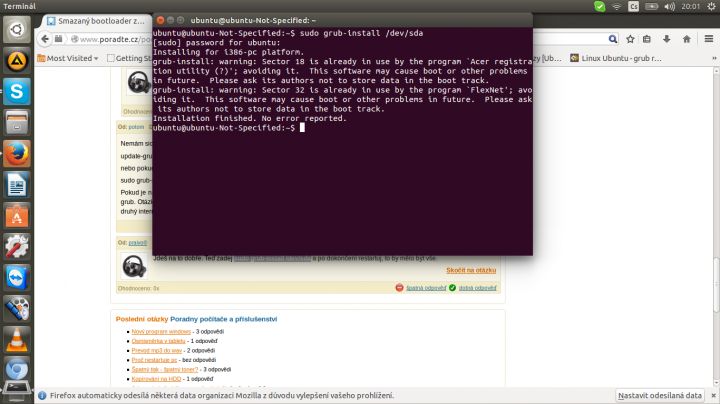Launch TeamViewer from the launcher
The height and width of the screenshot is (404, 720).
pos(17,278)
